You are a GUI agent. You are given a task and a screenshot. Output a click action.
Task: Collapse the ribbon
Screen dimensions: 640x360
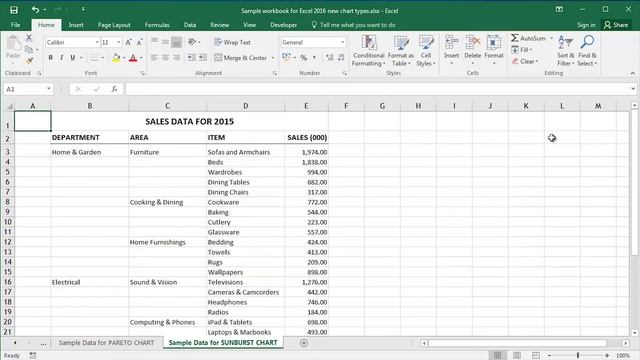[633, 73]
